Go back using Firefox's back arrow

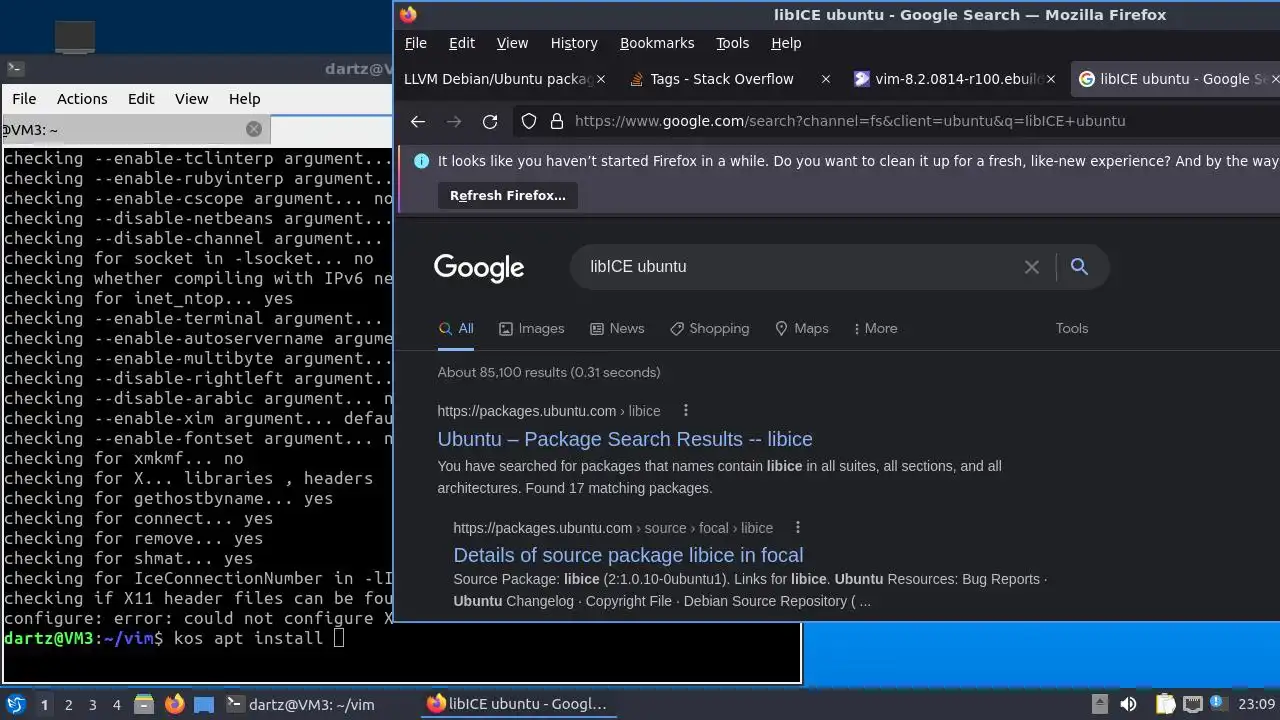[418, 121]
